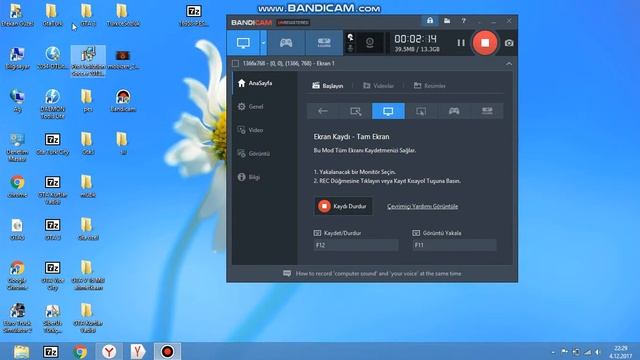Select the highlighted installer icon on desktop
The height and width of the screenshot is (360, 640).
(x=88, y=61)
